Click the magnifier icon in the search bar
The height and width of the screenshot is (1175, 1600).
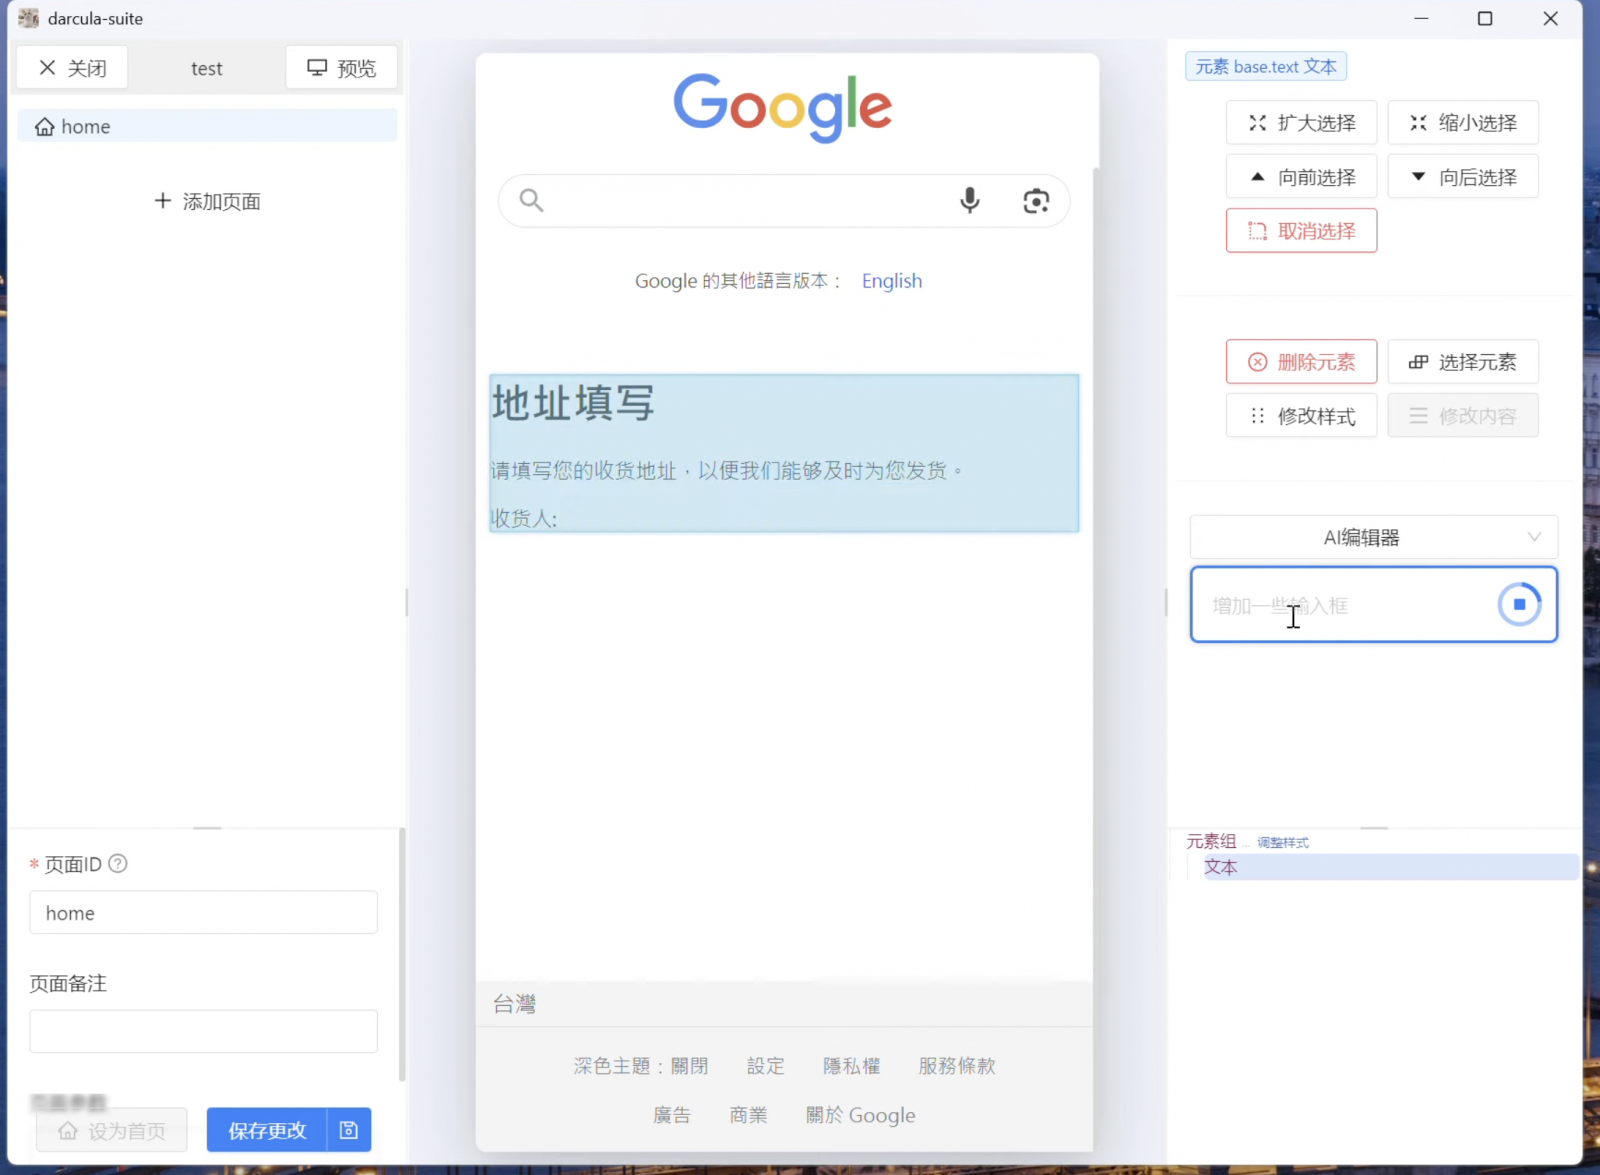pos(531,201)
